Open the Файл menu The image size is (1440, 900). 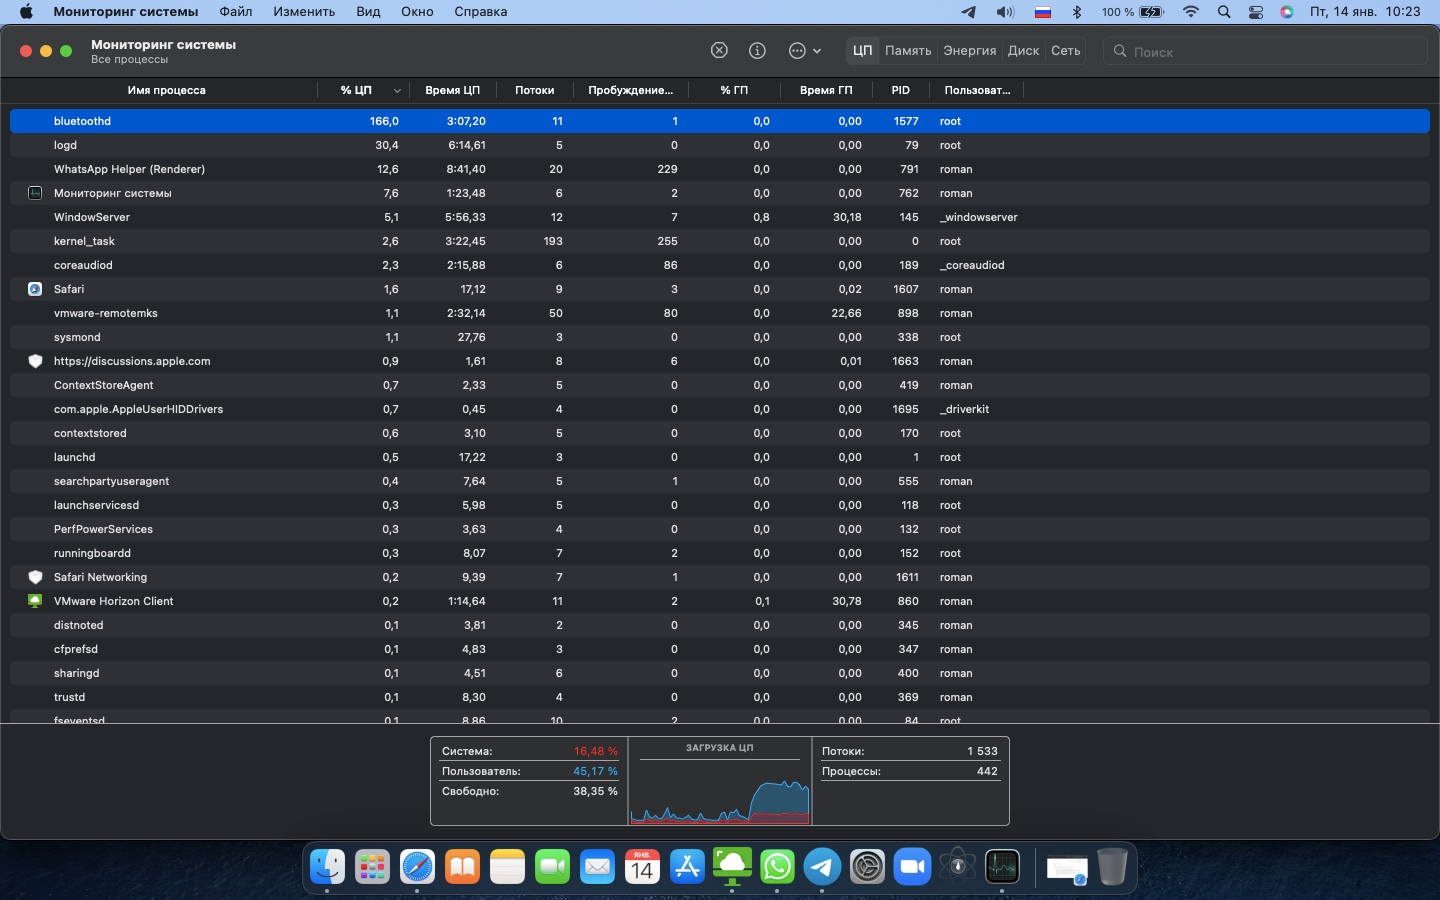coord(236,12)
